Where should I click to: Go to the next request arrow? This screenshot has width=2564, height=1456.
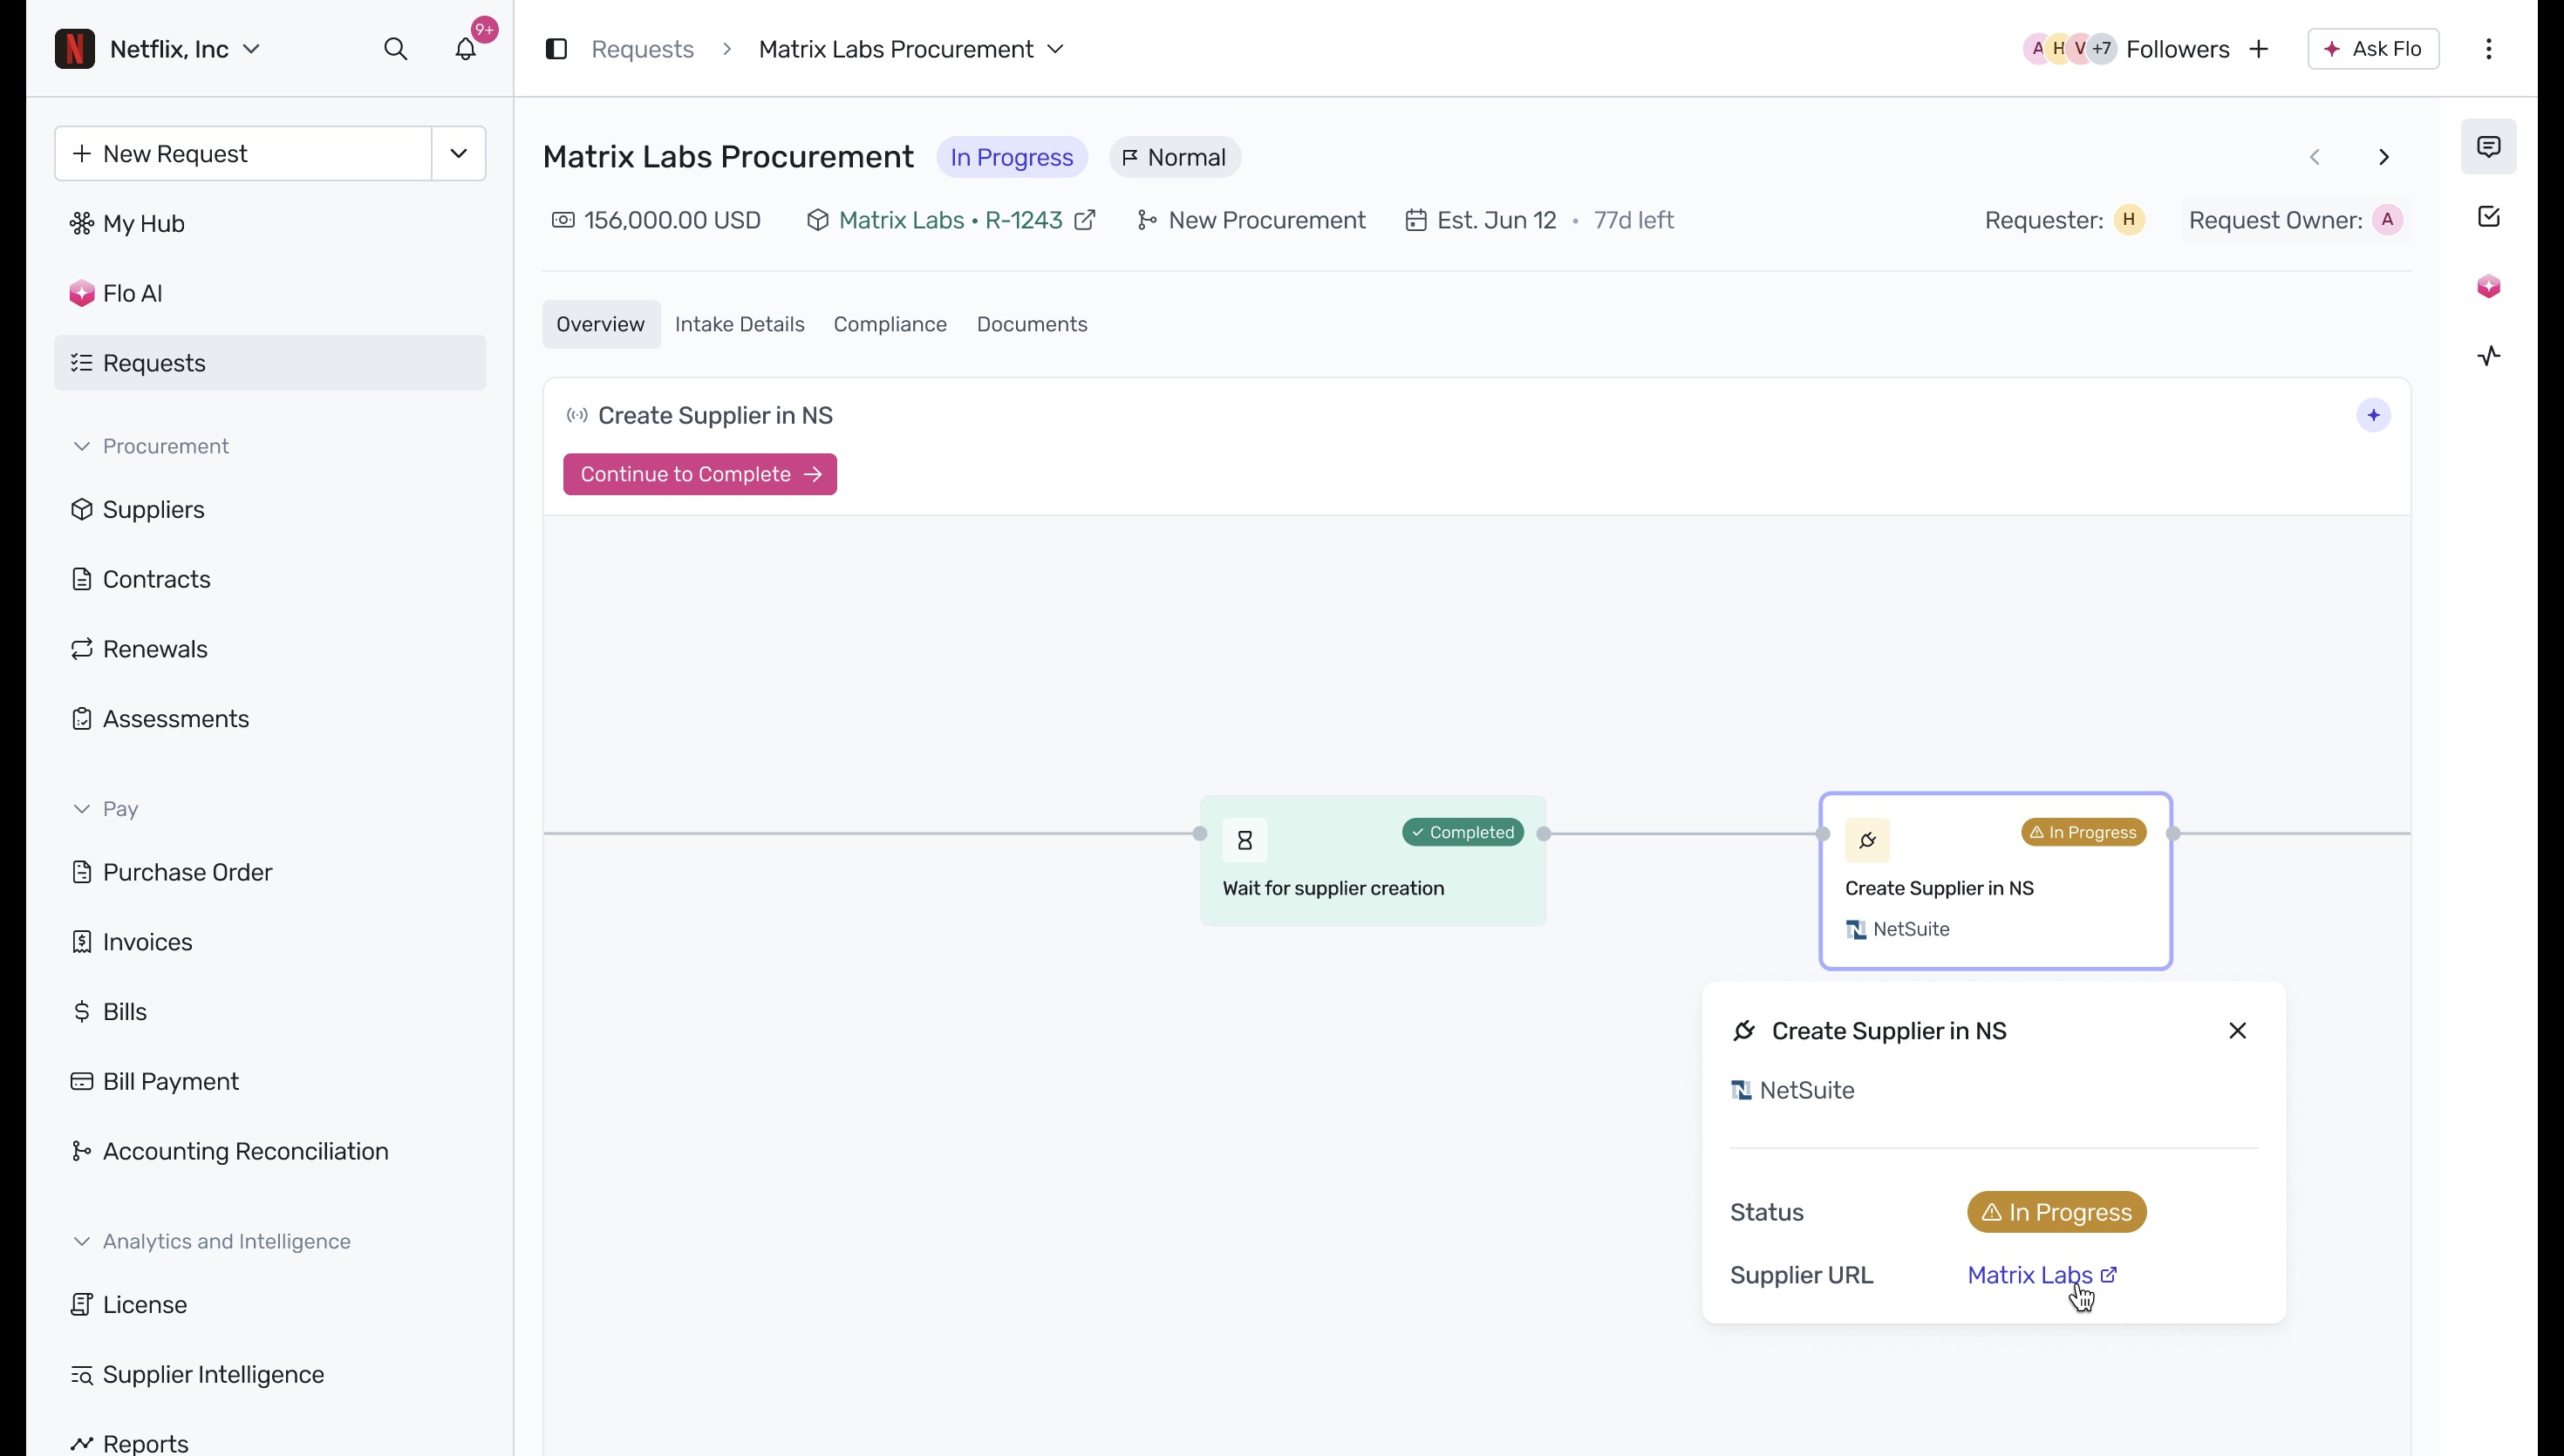coord(2384,157)
